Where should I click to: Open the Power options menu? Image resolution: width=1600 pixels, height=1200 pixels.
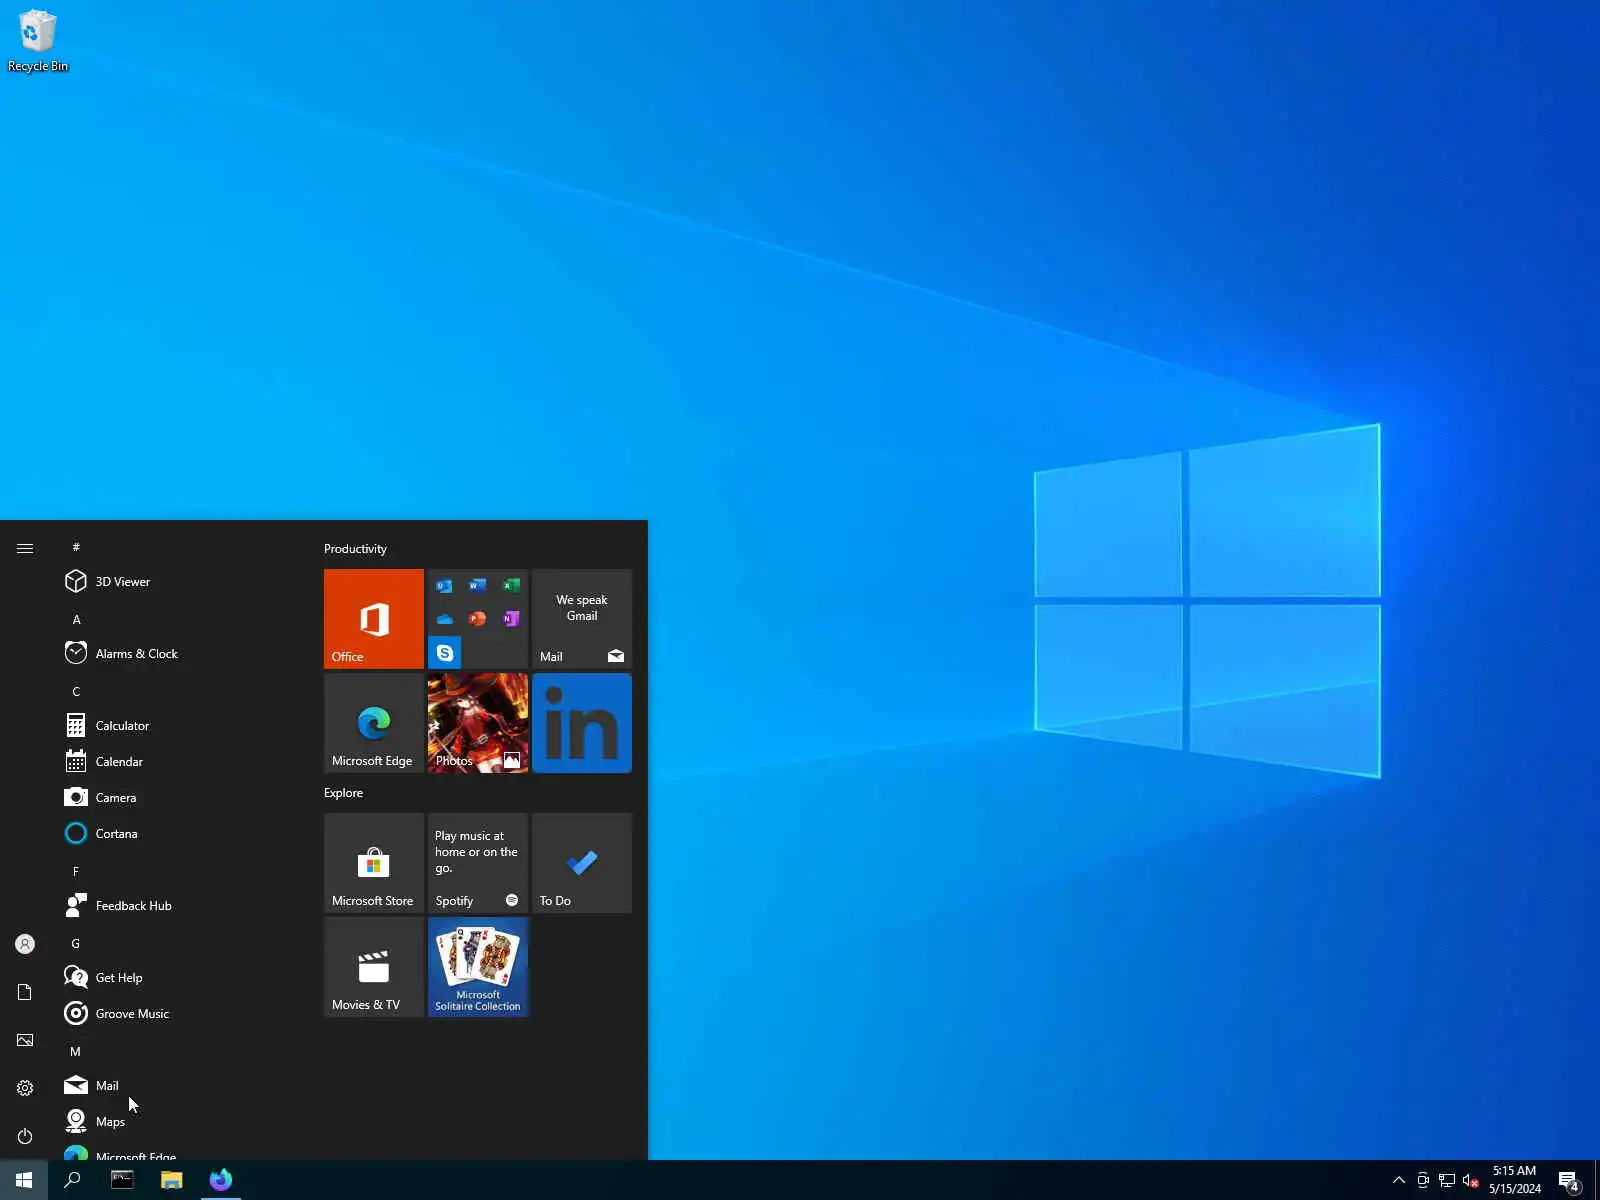(x=25, y=1136)
